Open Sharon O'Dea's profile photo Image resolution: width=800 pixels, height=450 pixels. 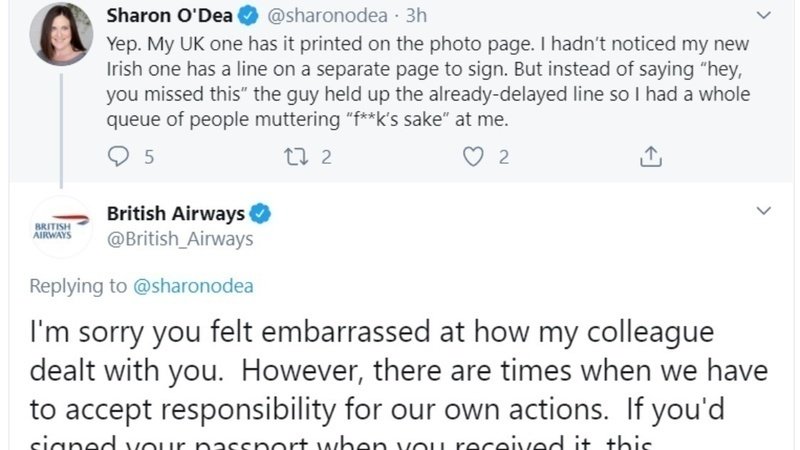point(62,33)
